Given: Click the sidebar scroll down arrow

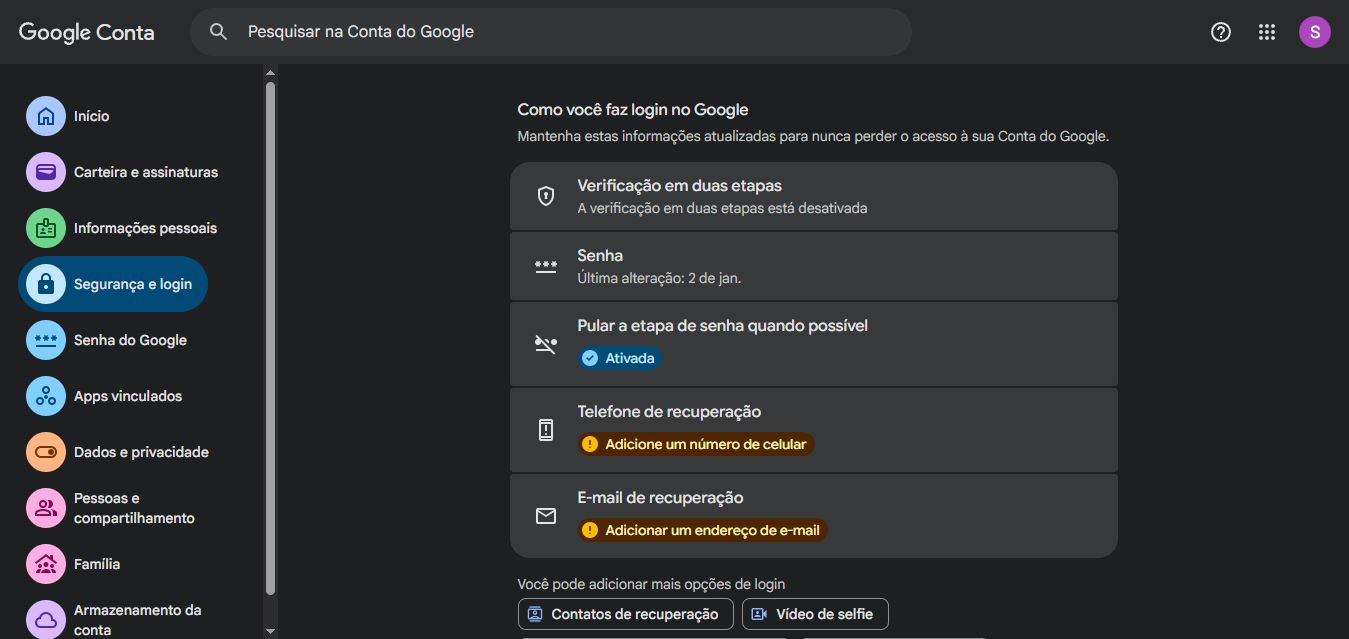Looking at the screenshot, I should (270, 631).
